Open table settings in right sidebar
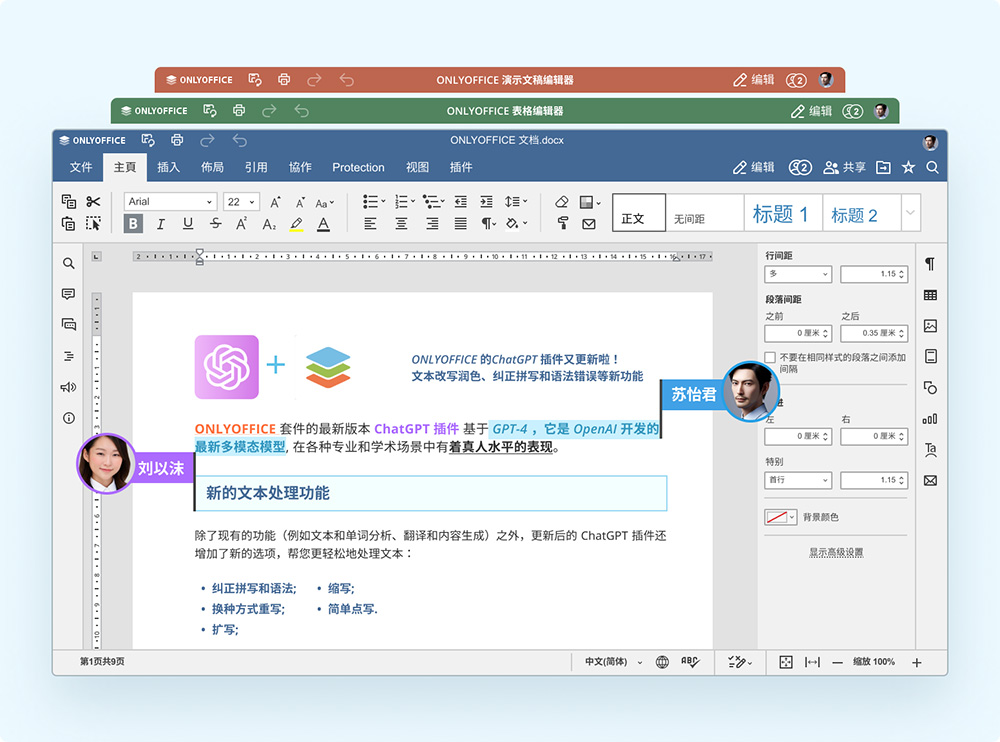 pyautogui.click(x=930, y=295)
